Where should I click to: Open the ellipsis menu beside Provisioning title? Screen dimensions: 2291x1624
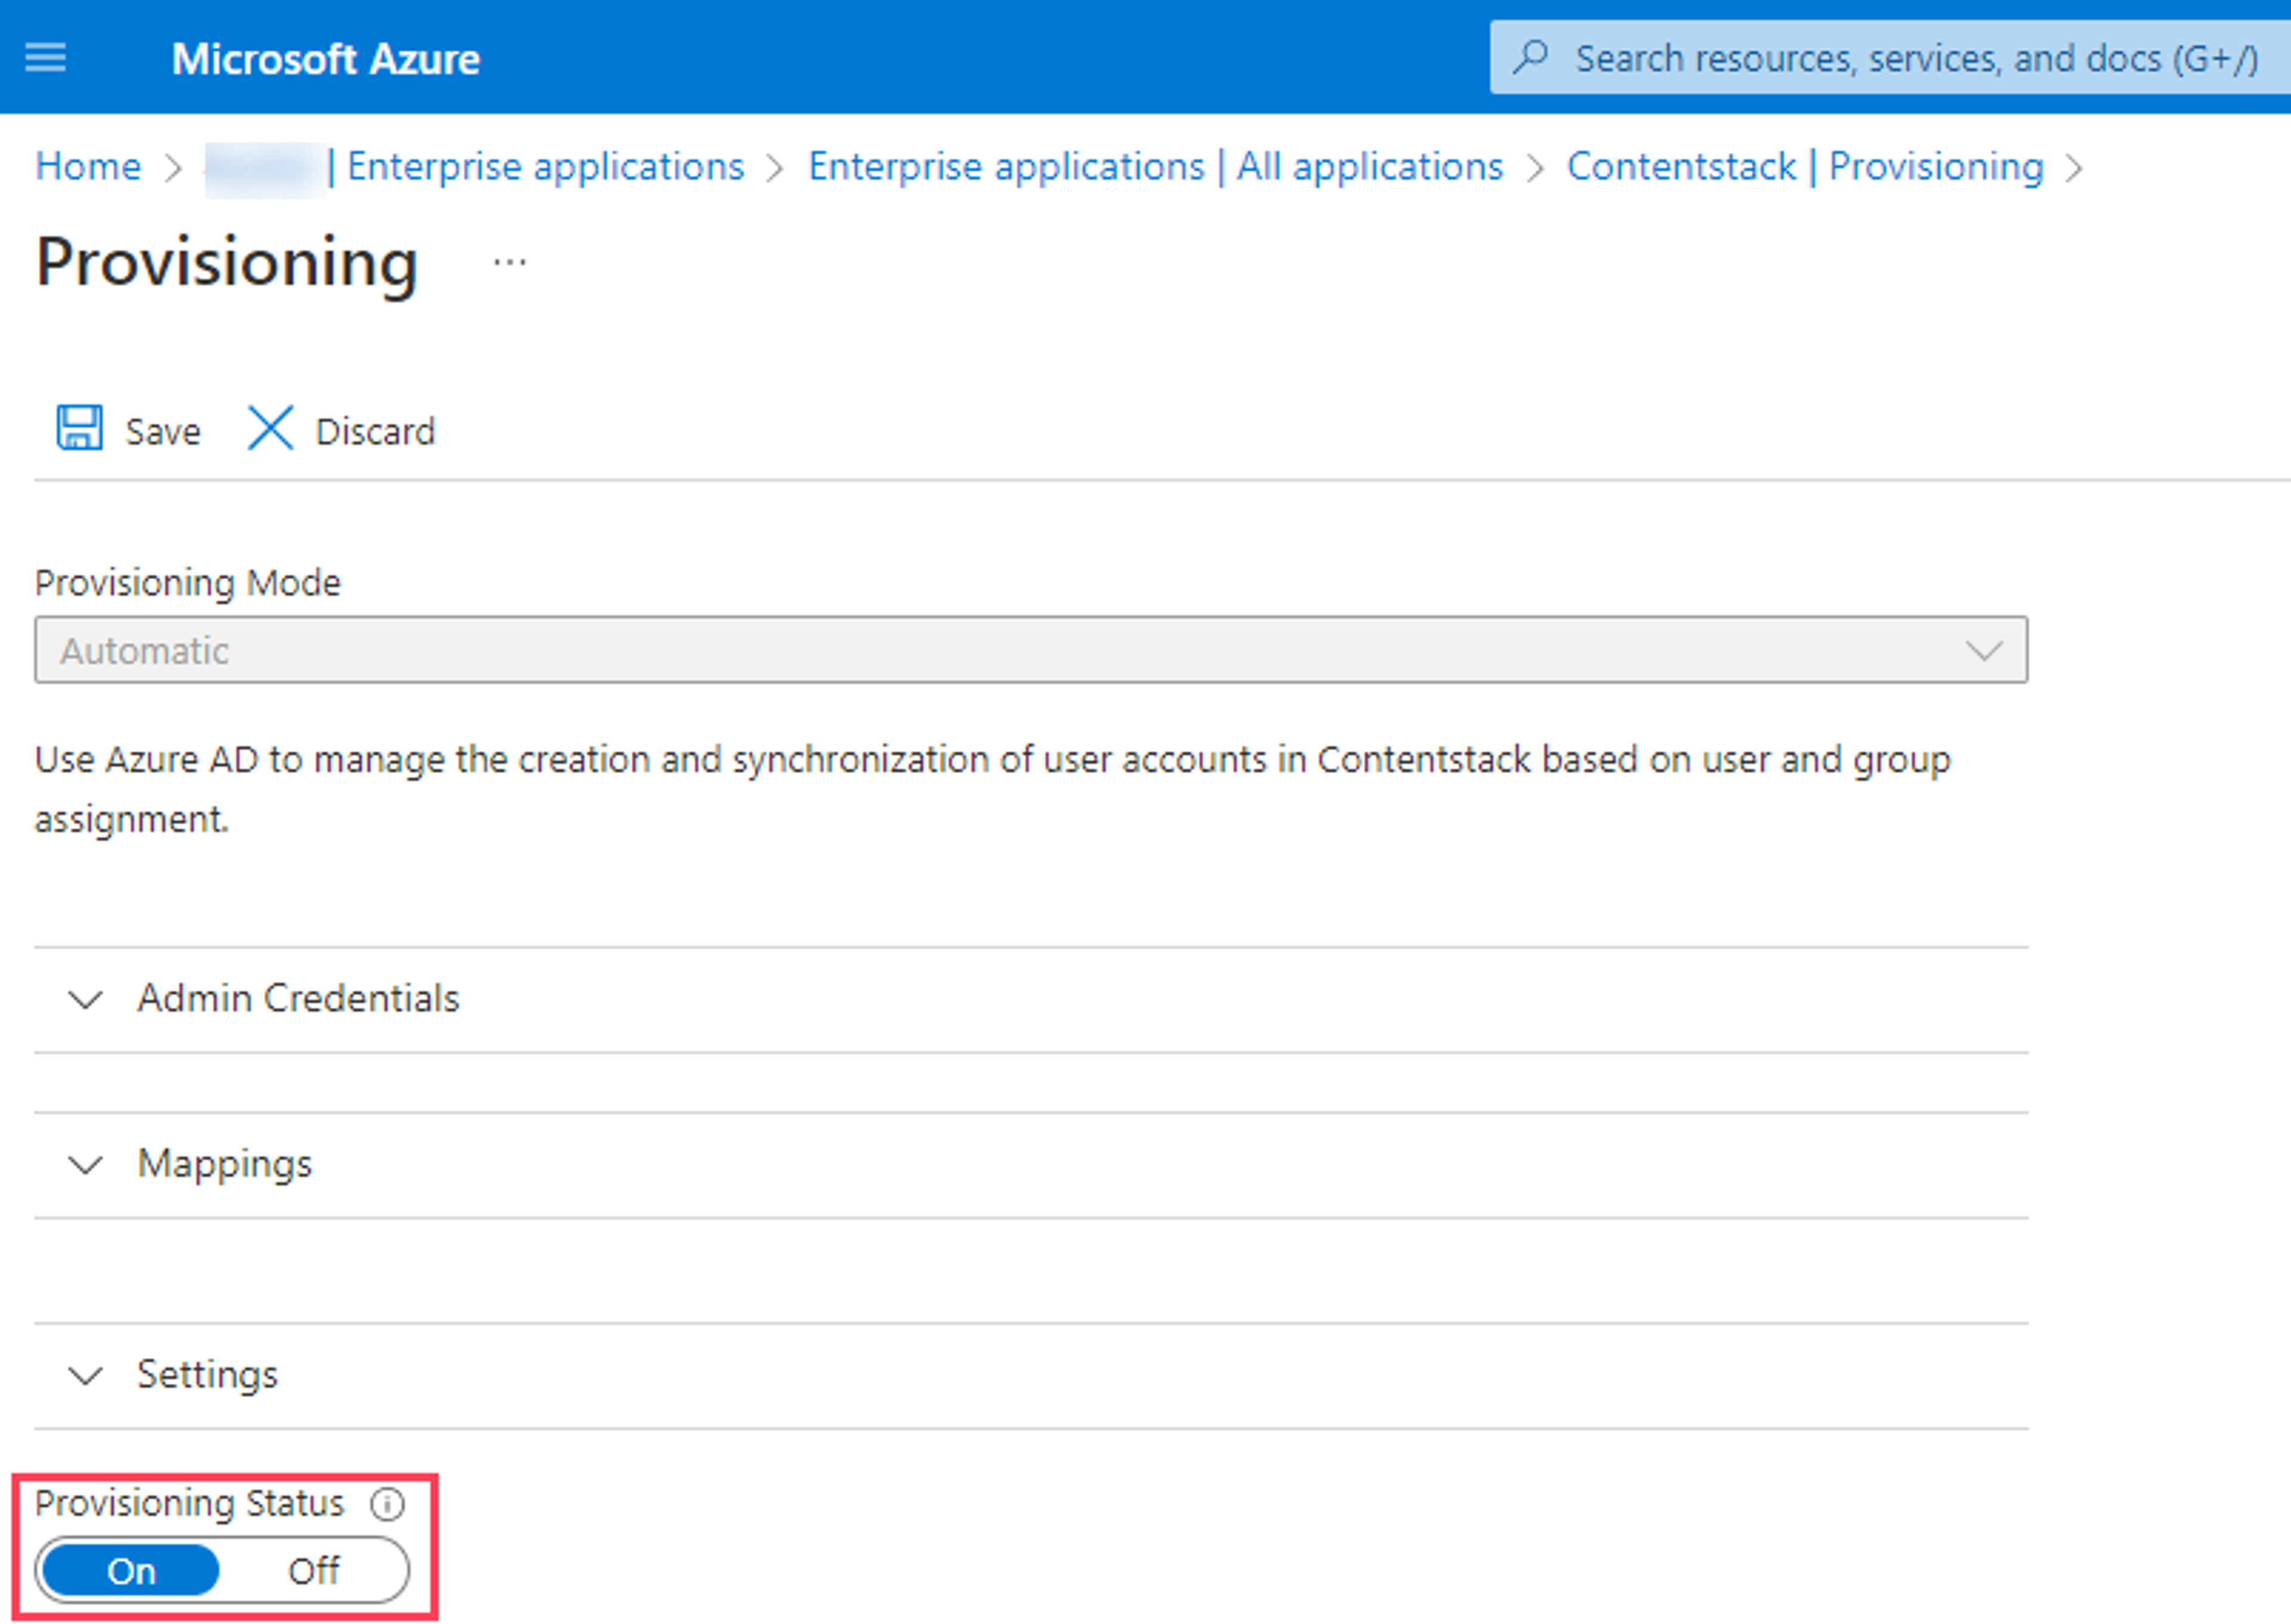tap(510, 263)
